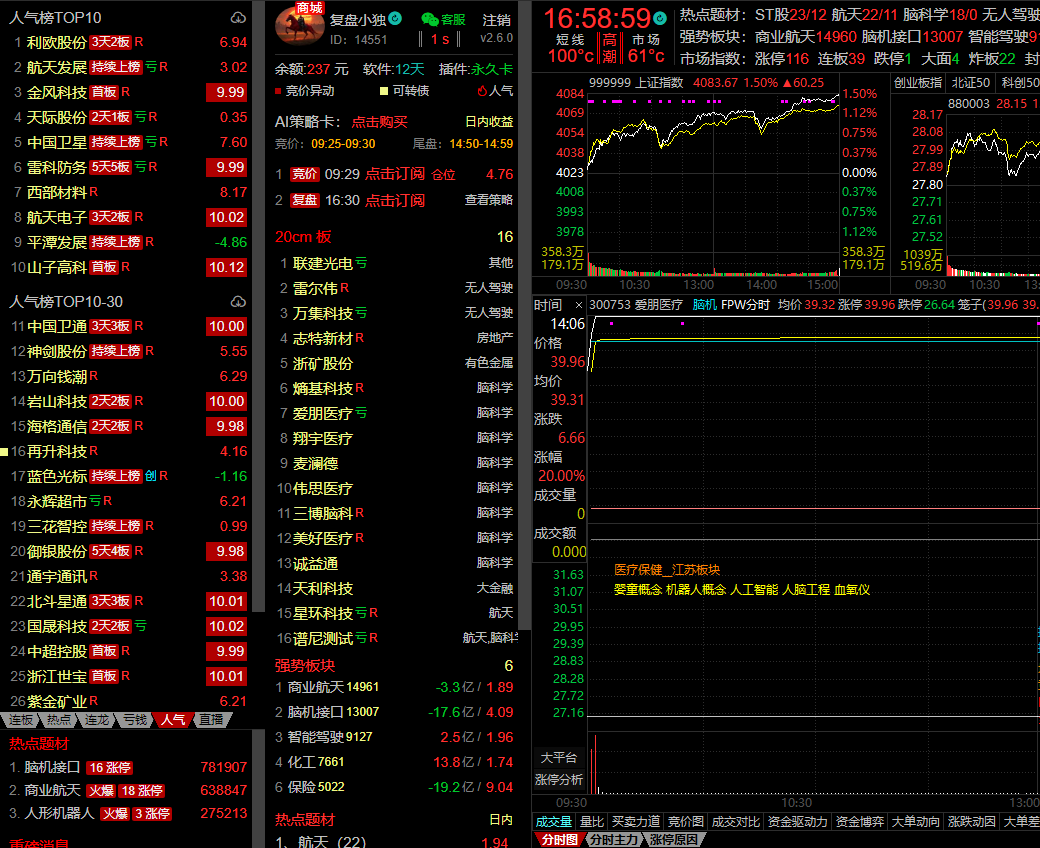Switch to the 连板 tab
Image resolution: width=1040 pixels, height=848 pixels.
tap(21, 720)
